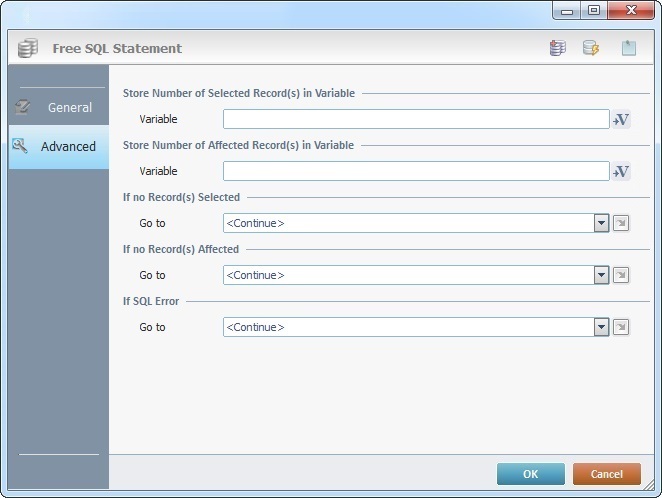
Task: Click jump arrow beside No Records Affected
Action: pyautogui.click(x=621, y=275)
